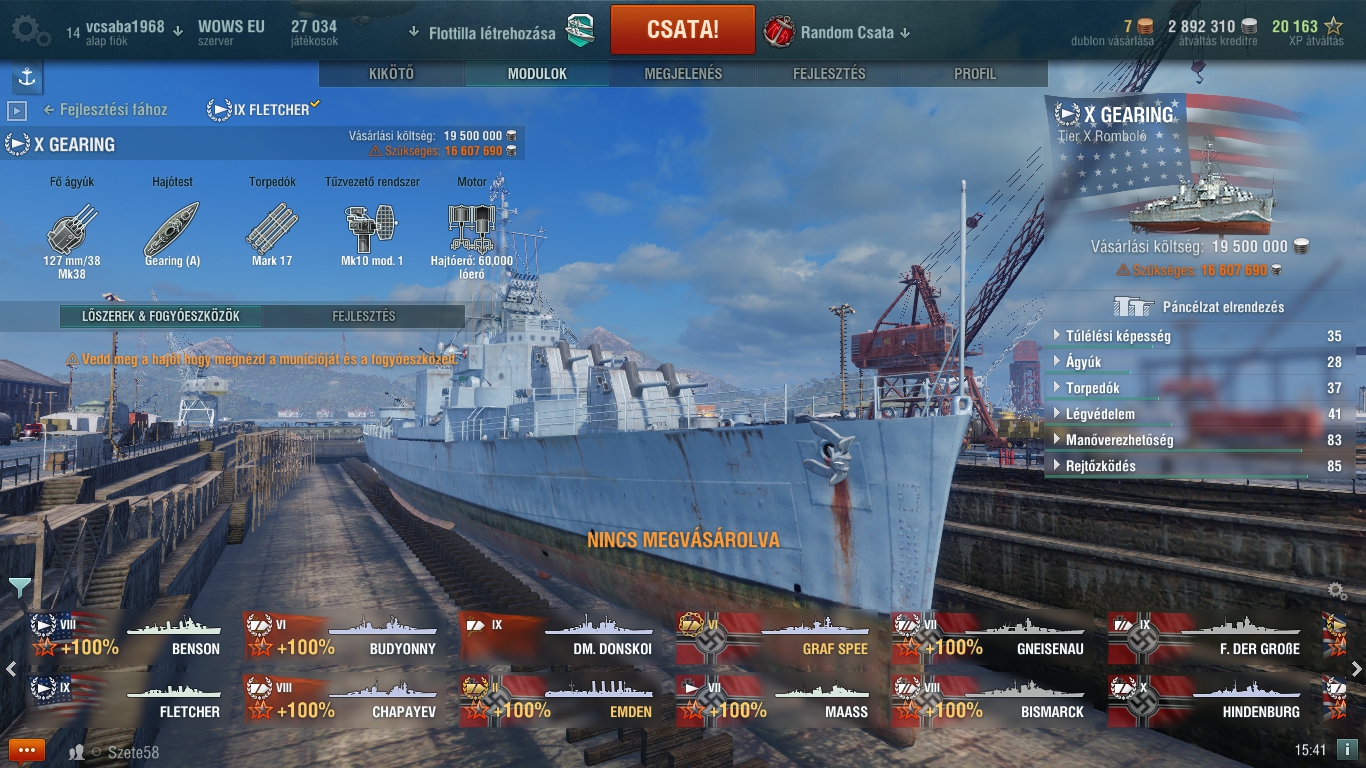The image size is (1366, 768).
Task: Click the anchor port icon
Action: click(x=27, y=77)
